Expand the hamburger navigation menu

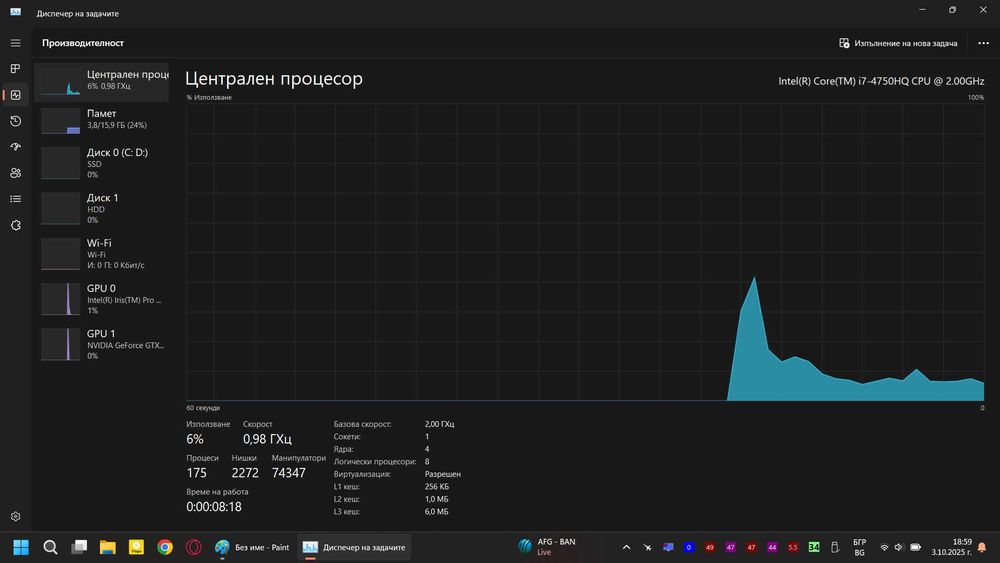pyautogui.click(x=15, y=43)
